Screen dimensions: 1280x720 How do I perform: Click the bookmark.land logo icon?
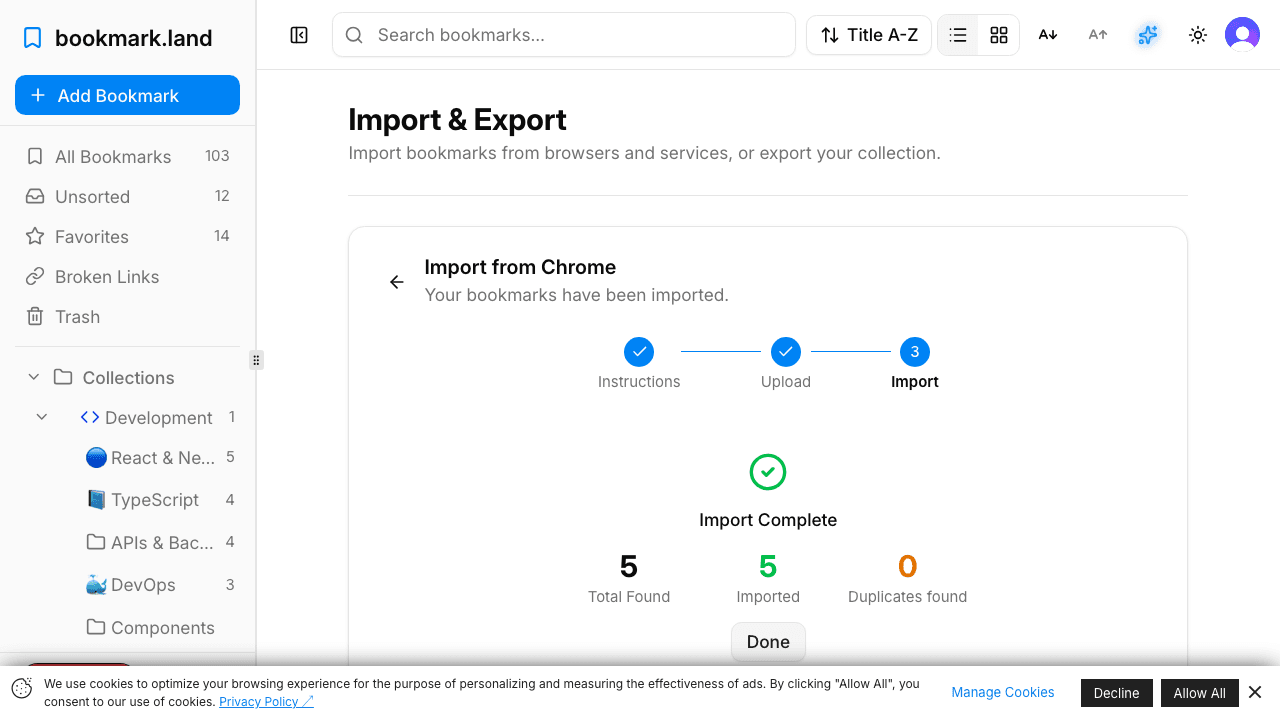pos(33,38)
